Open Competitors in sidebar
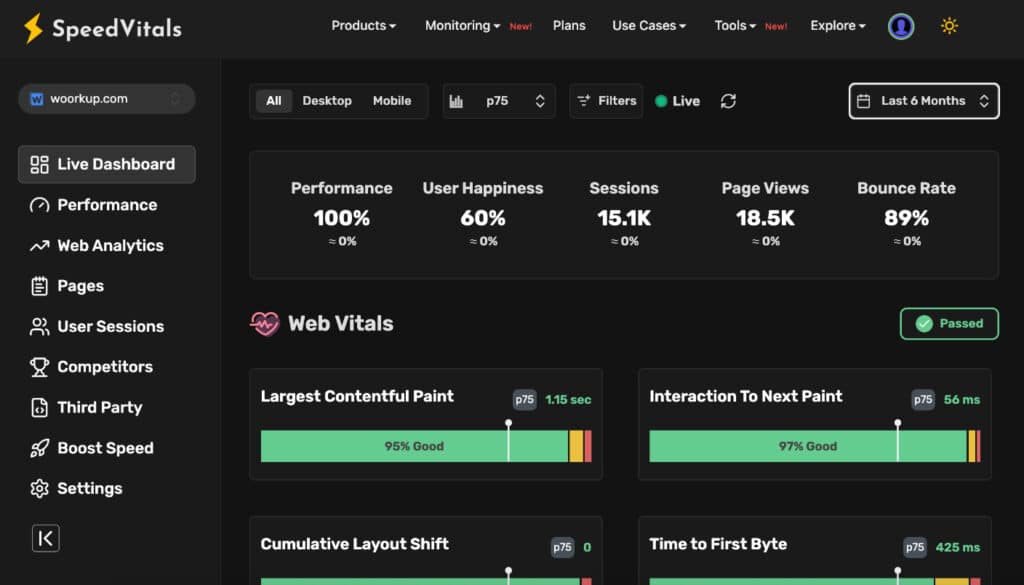 coord(106,367)
